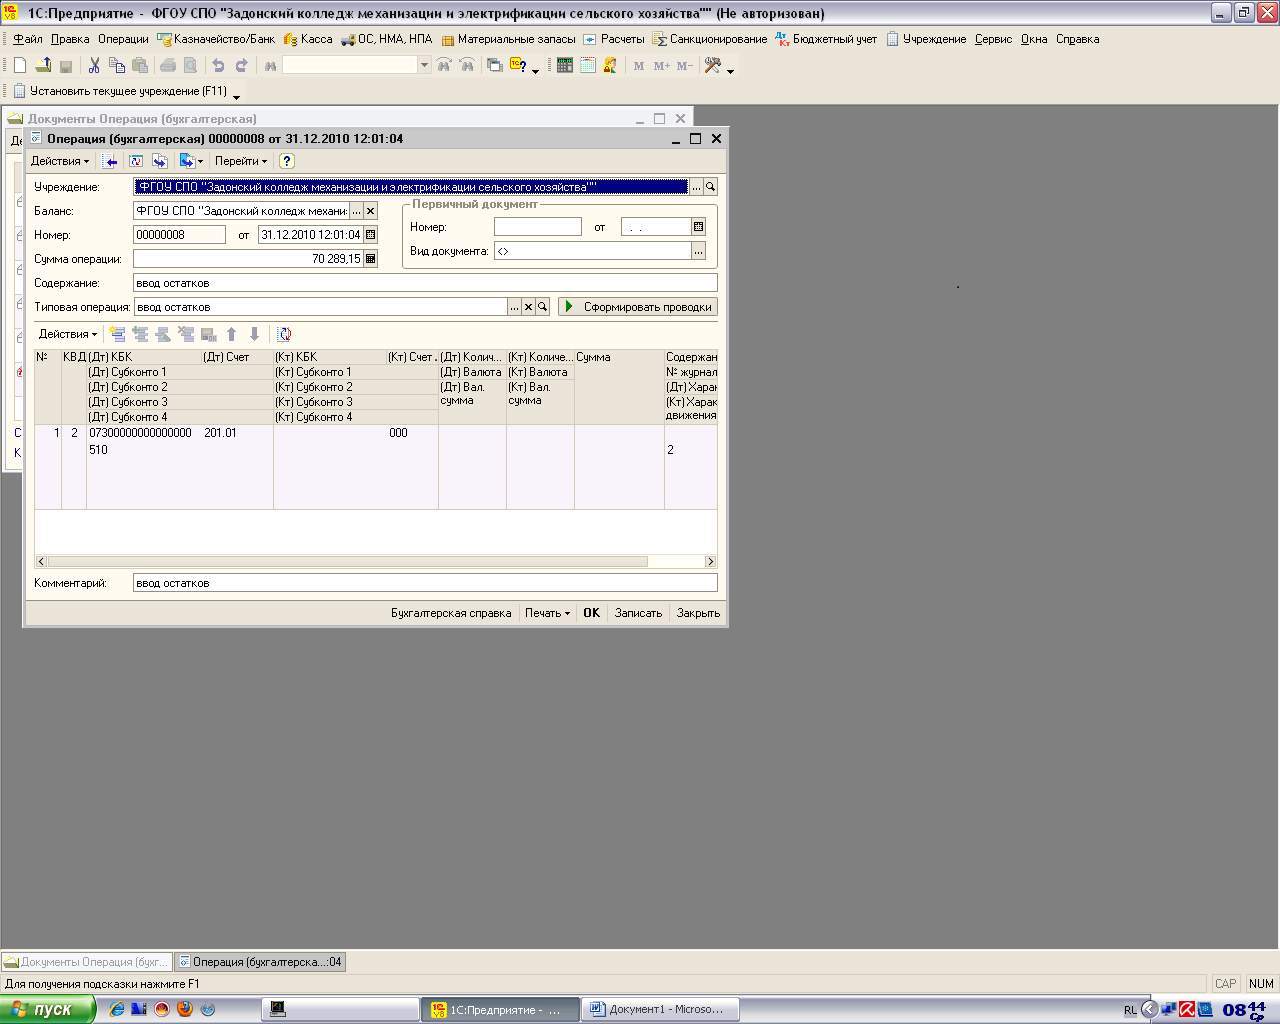This screenshot has width=1280, height=1024.
Task: Click the refresh icon in the table toolbar
Action: coord(284,335)
